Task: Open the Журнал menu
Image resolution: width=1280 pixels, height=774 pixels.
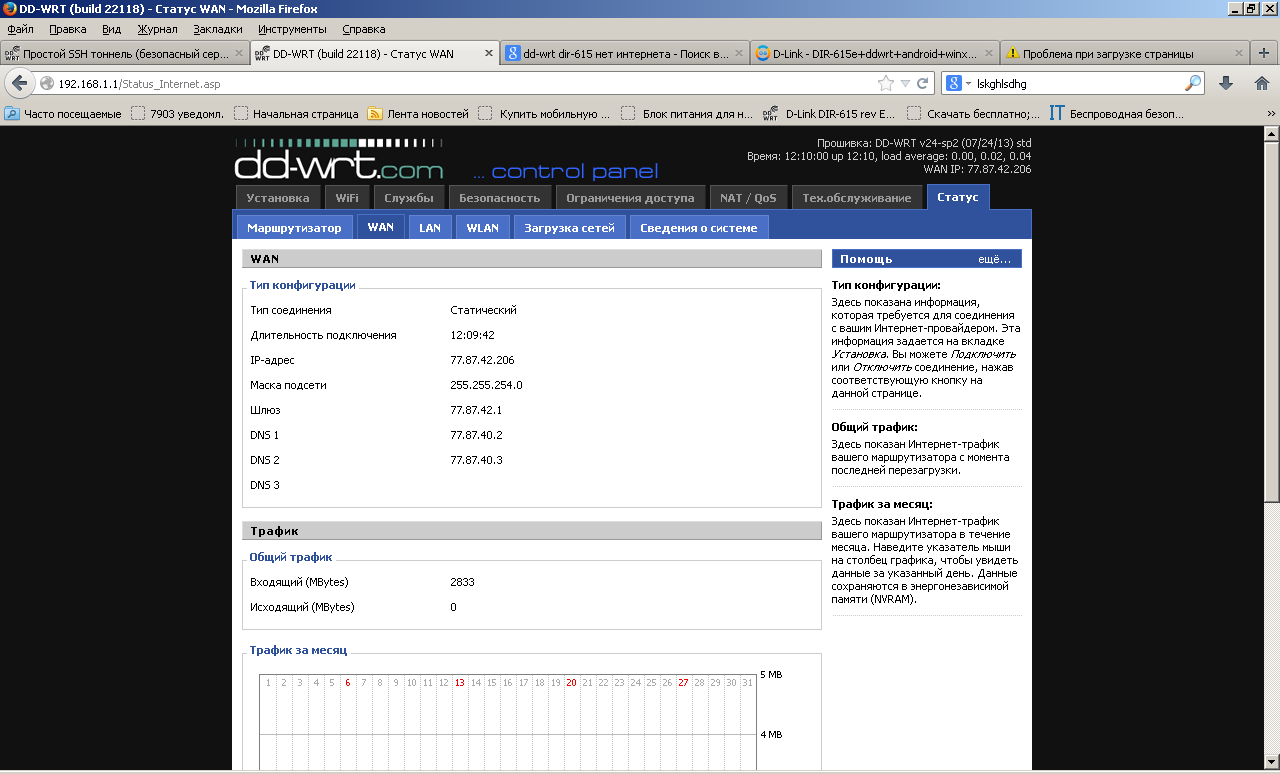Action: (158, 29)
